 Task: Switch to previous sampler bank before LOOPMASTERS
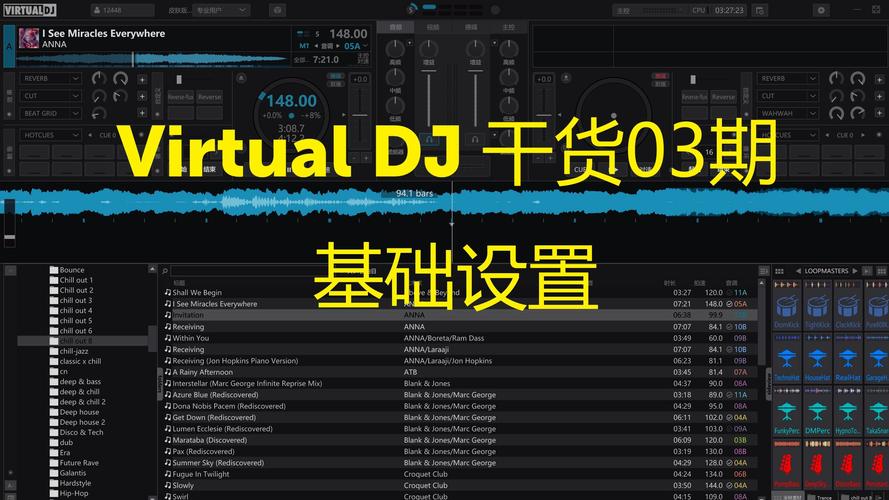point(798,271)
